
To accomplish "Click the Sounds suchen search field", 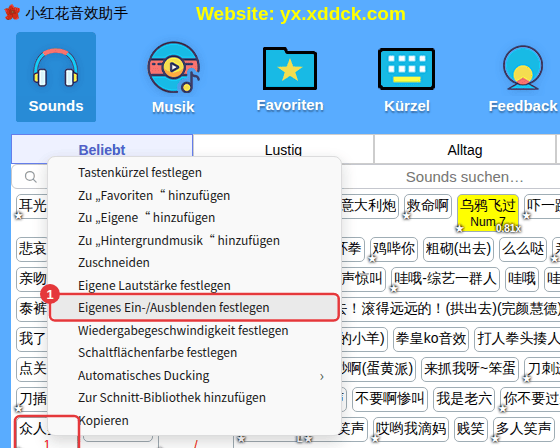I will point(464,177).
